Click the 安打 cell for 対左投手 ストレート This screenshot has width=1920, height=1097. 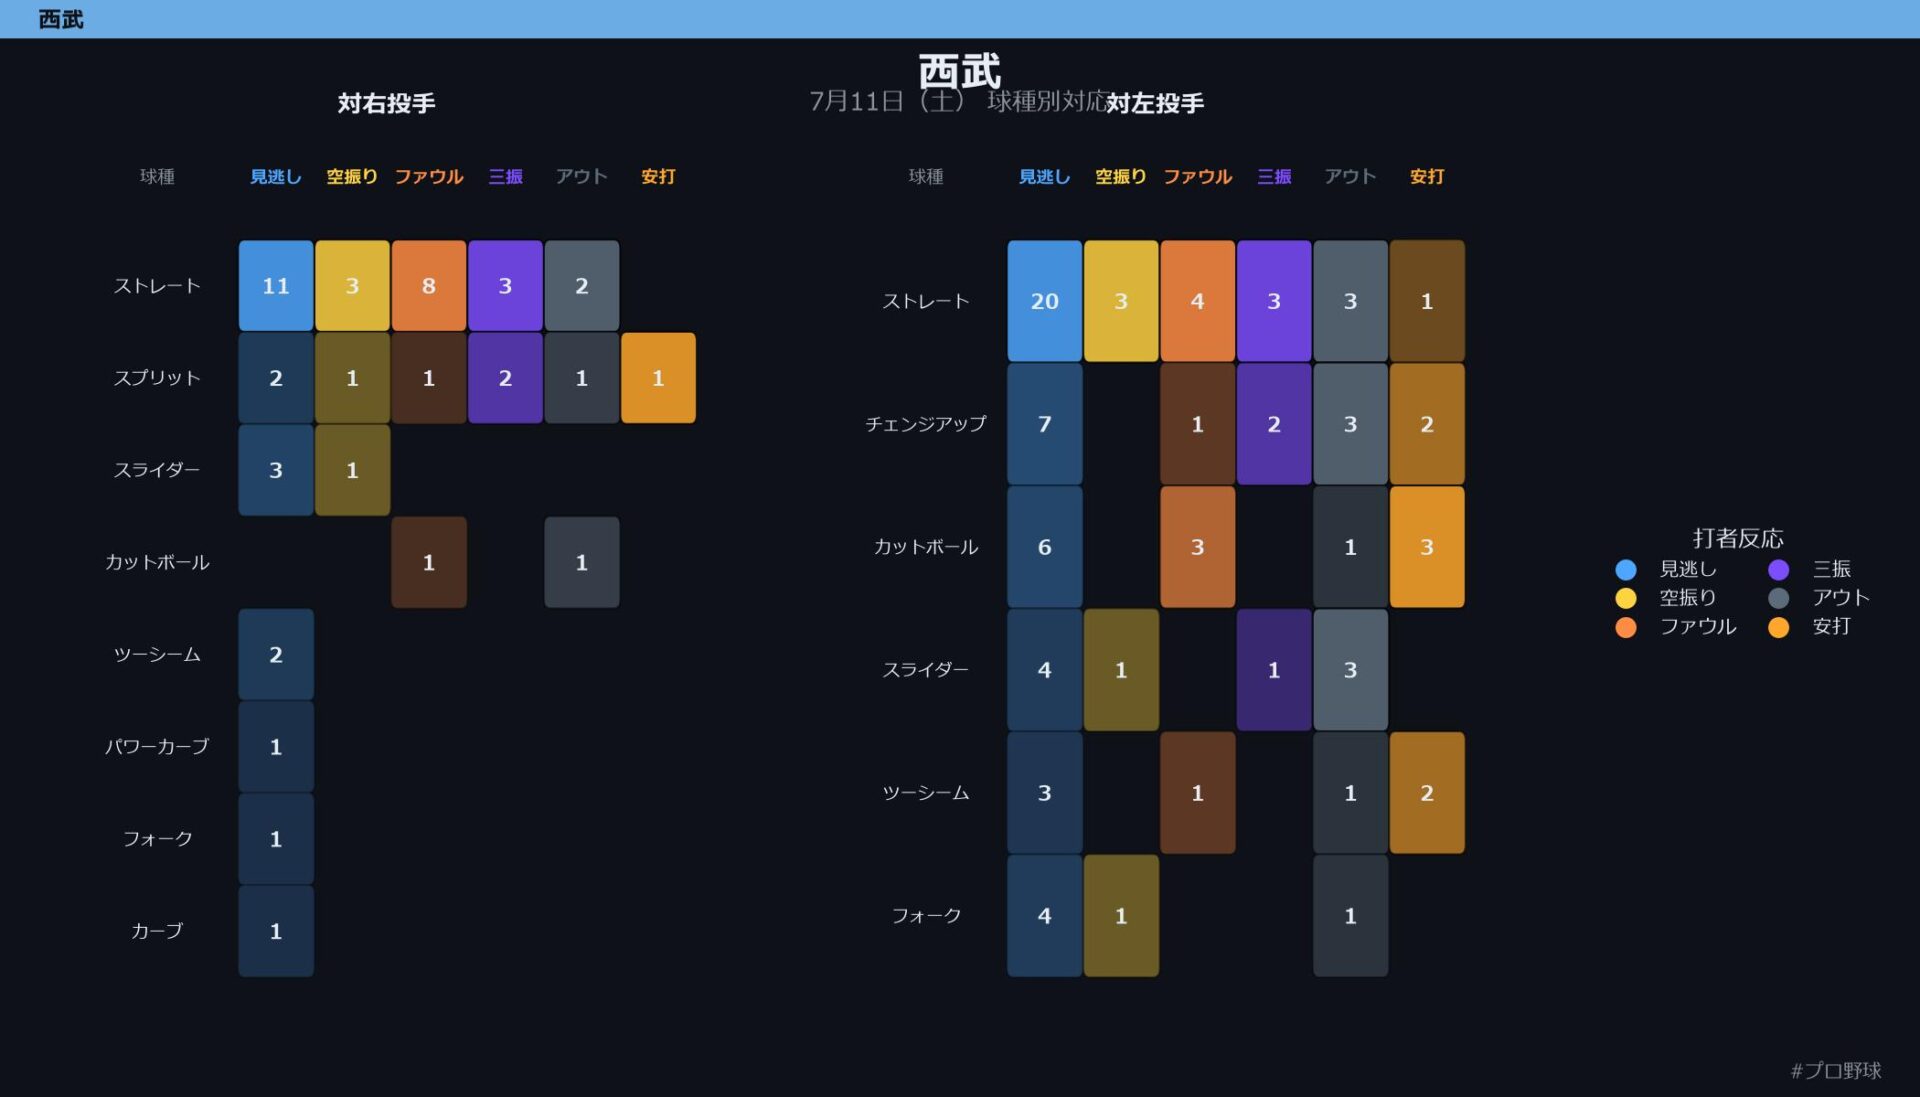[1427, 301]
